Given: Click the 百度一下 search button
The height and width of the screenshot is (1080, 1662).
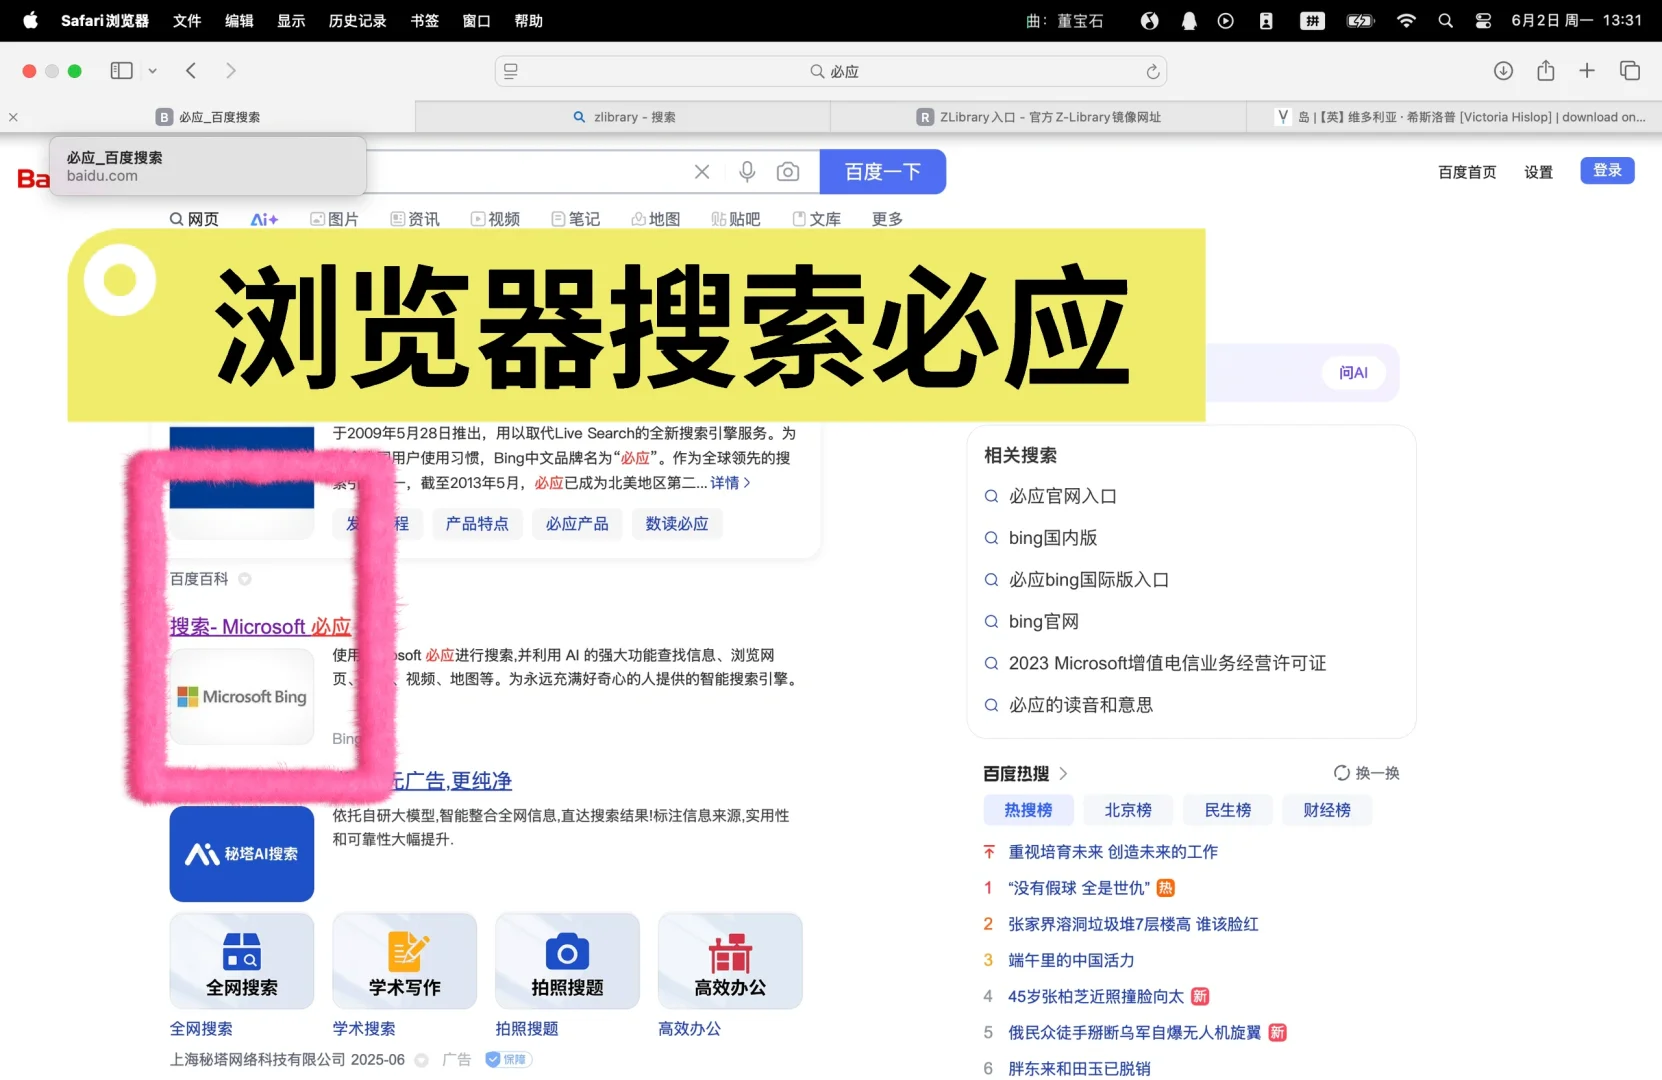Looking at the screenshot, I should tap(883, 172).
